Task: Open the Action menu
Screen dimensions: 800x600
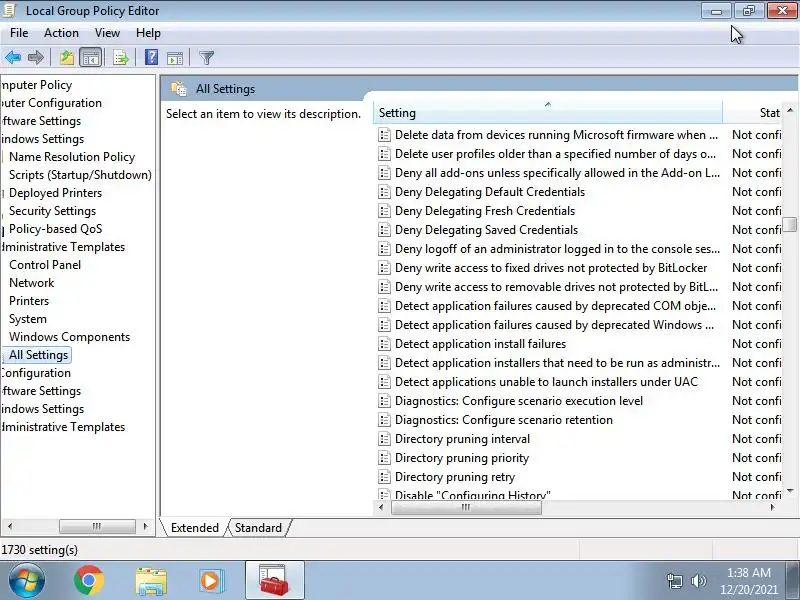Action: click(x=61, y=33)
